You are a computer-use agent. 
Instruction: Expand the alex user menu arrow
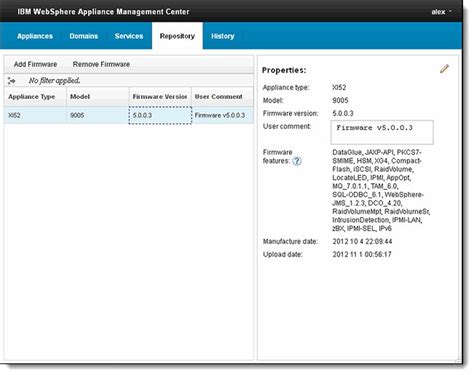coord(450,11)
